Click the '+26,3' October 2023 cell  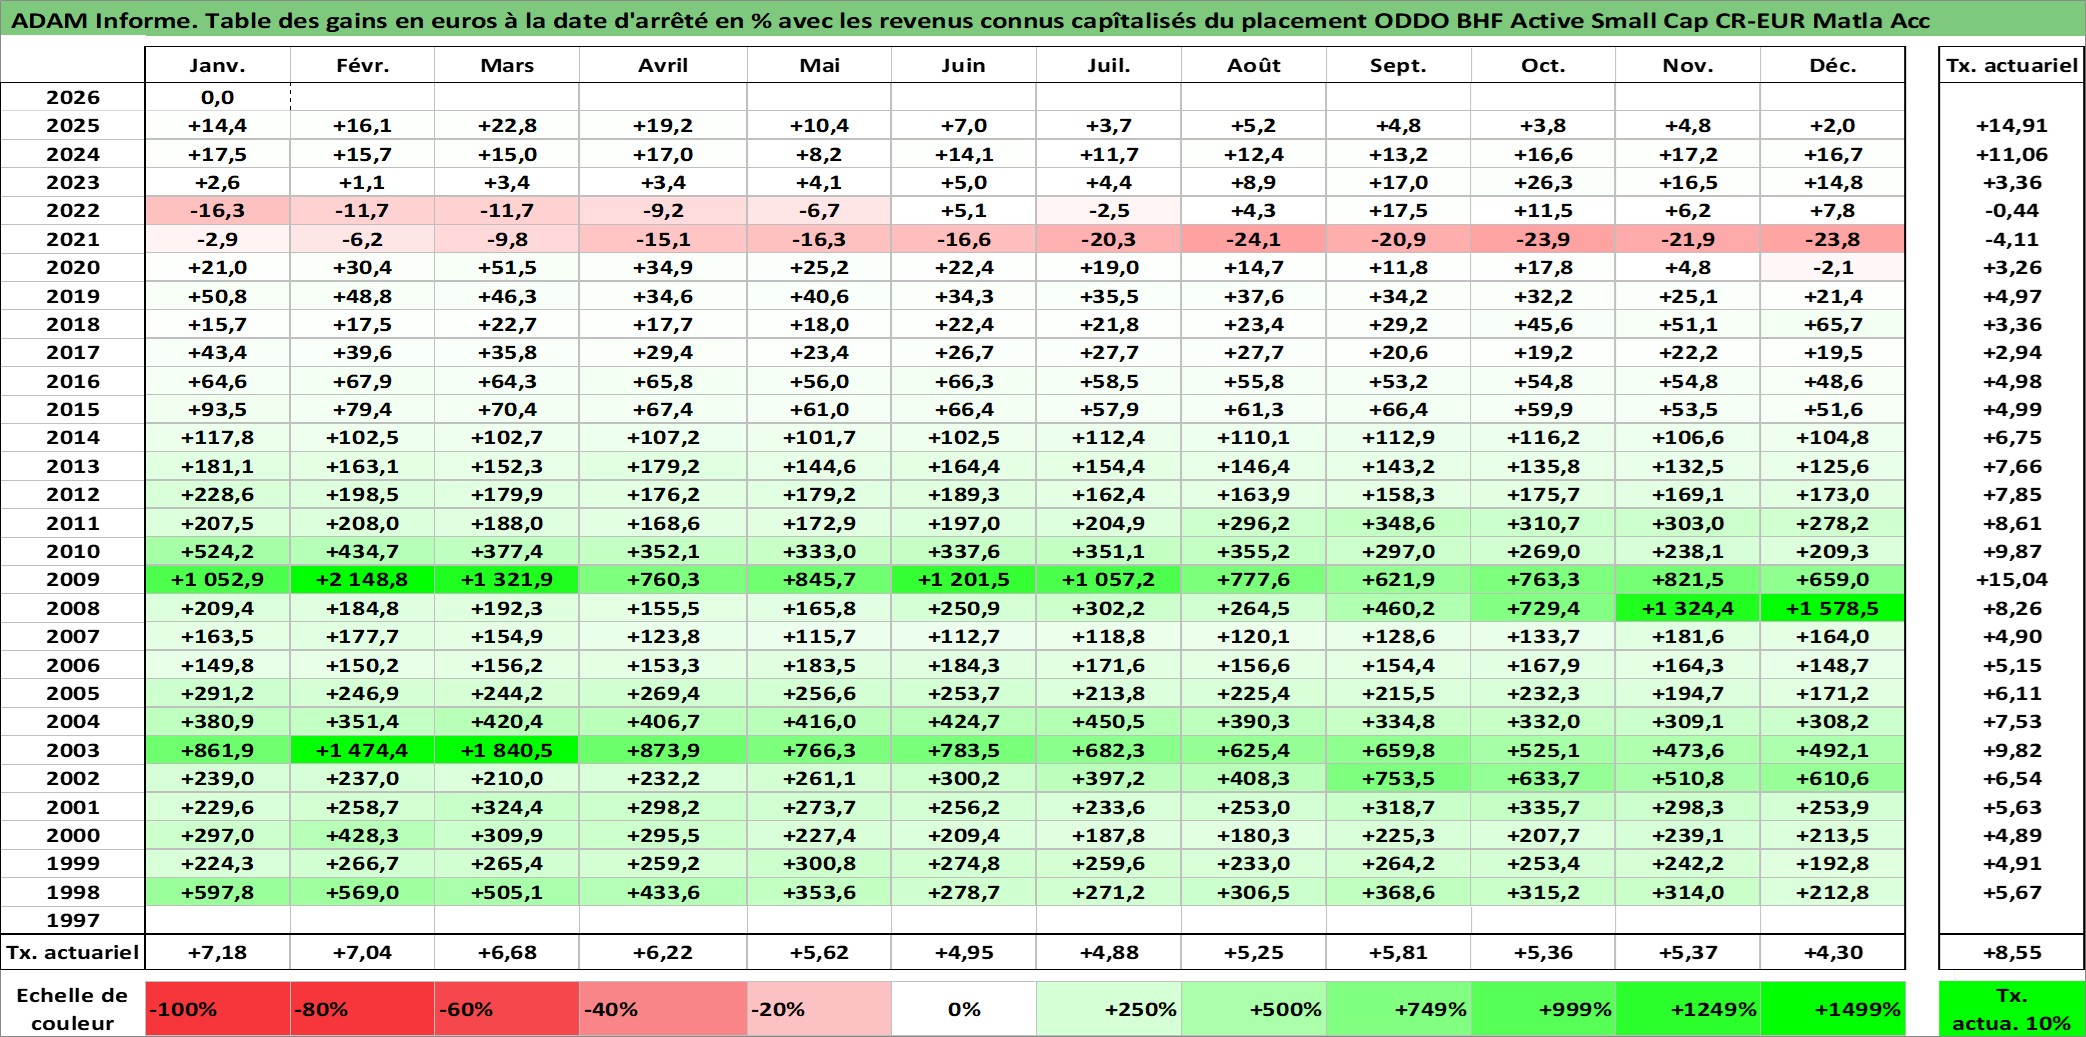coord(1543,182)
